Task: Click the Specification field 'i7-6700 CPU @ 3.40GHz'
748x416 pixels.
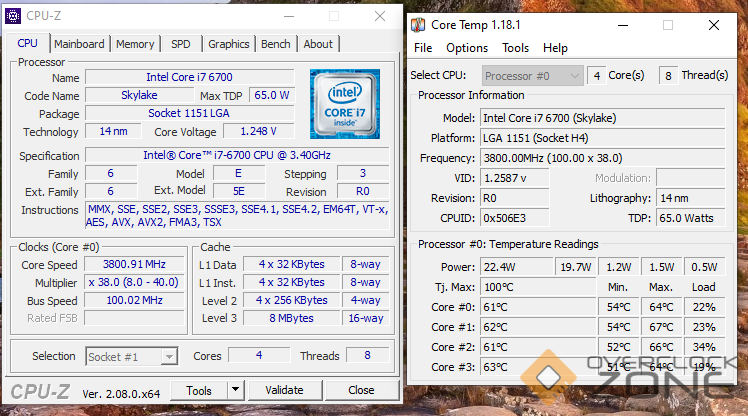Action: 237,156
